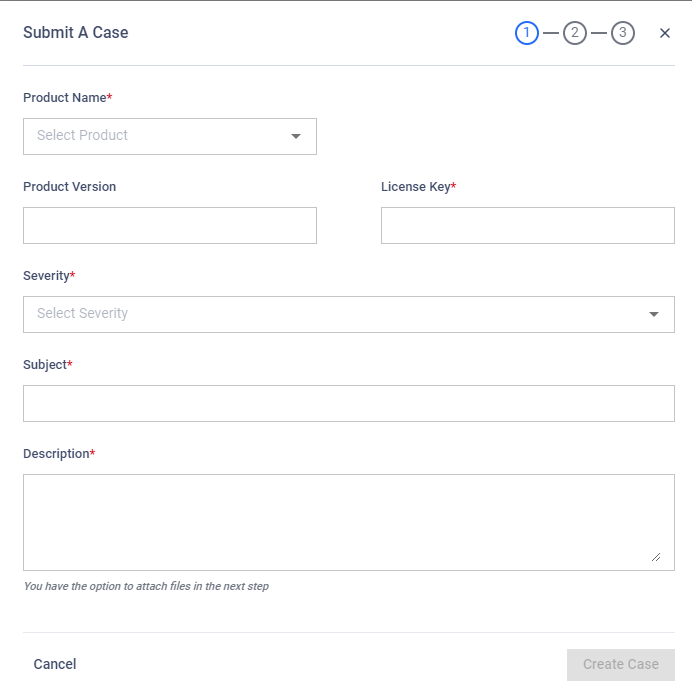The width and height of the screenshot is (692, 695).
Task: Click the Create Case button
Action: [x=621, y=665]
